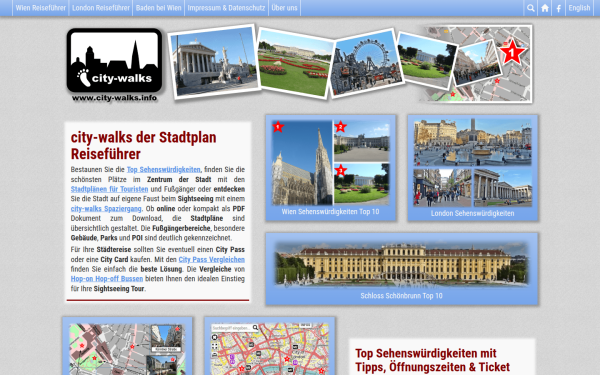Click the www.city-walks.info text under logo
Image resolution: width=600 pixels, height=375 pixels.
[x=114, y=98]
